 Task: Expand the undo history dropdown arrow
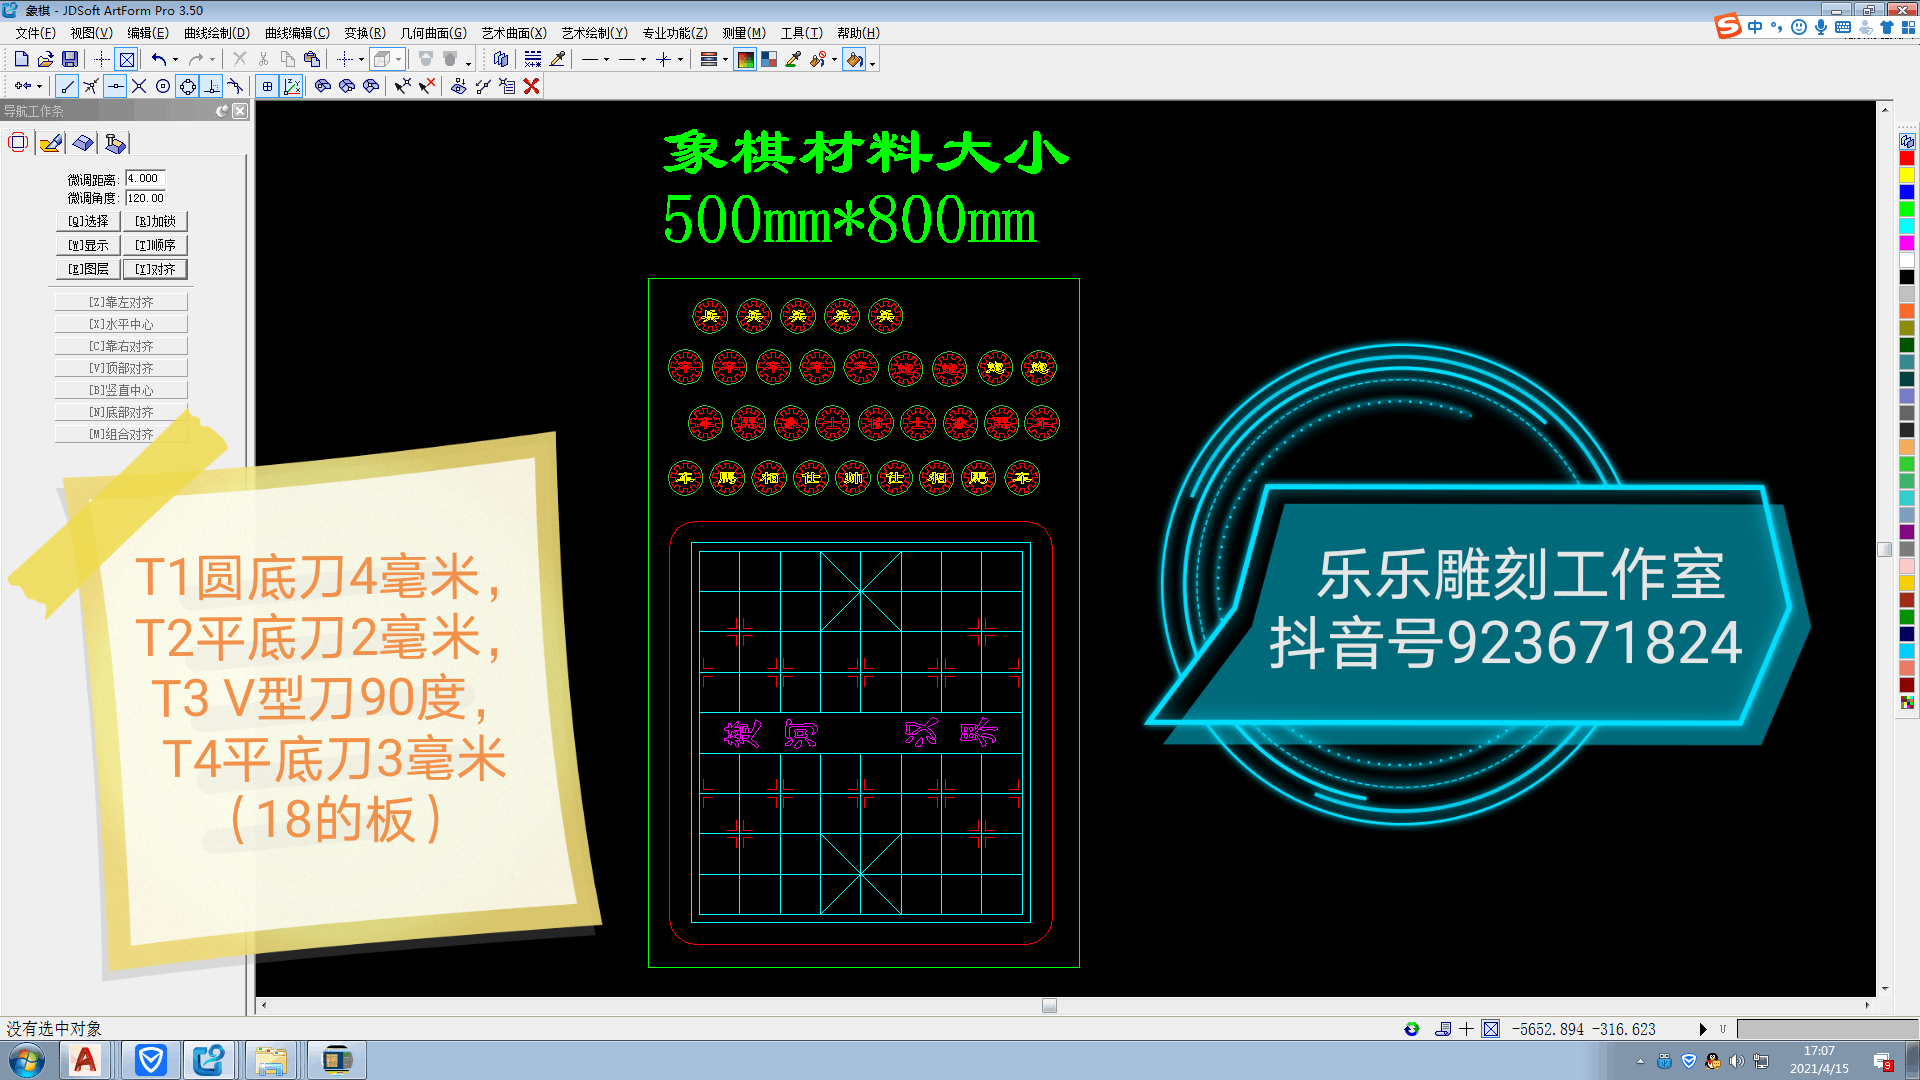click(x=176, y=60)
